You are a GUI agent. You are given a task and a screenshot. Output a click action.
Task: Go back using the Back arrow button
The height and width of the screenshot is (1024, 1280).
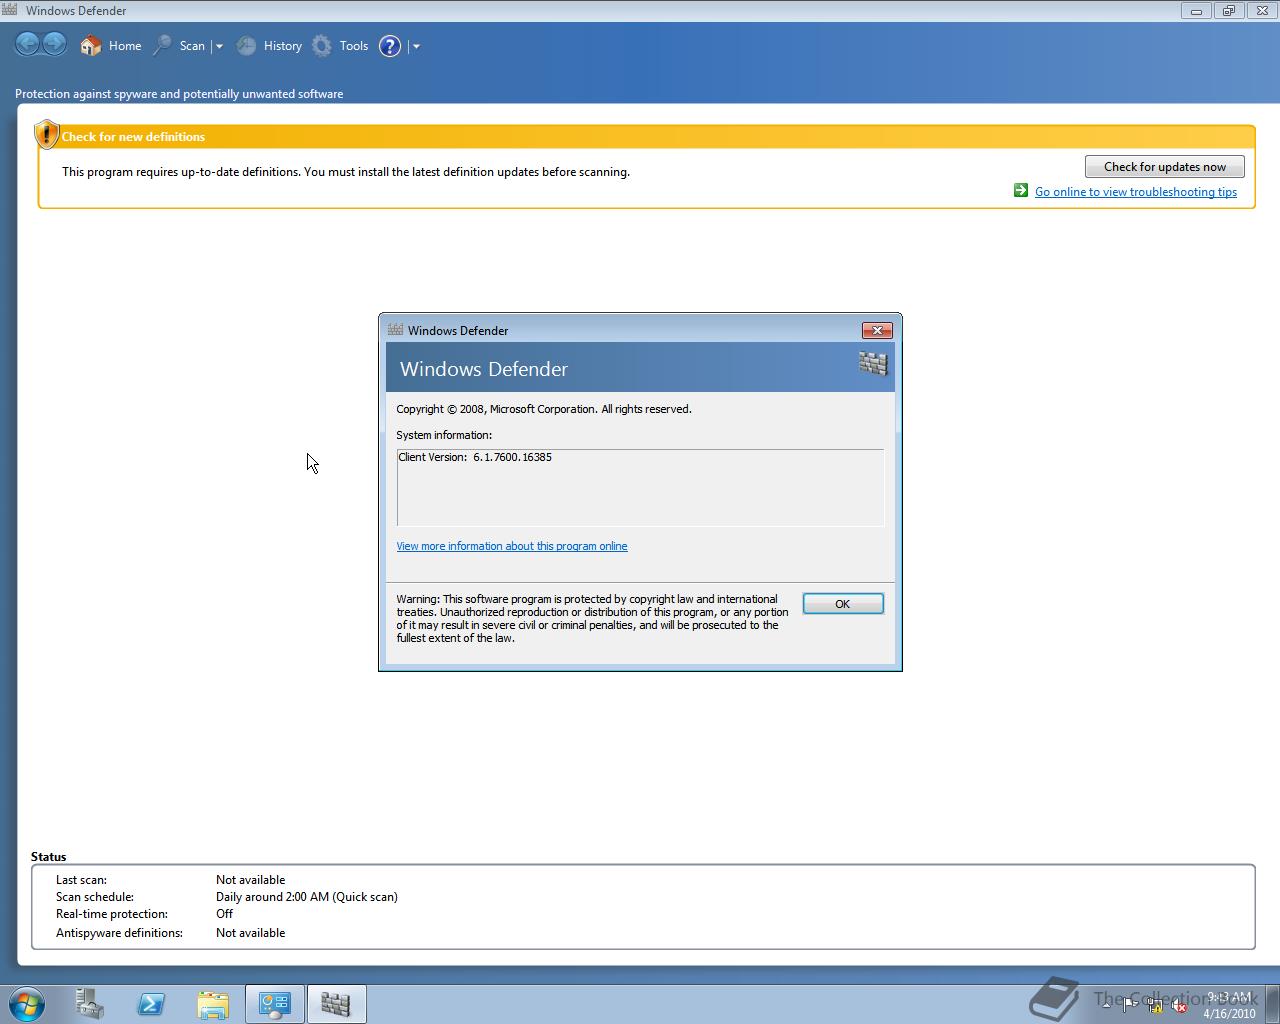click(28, 45)
